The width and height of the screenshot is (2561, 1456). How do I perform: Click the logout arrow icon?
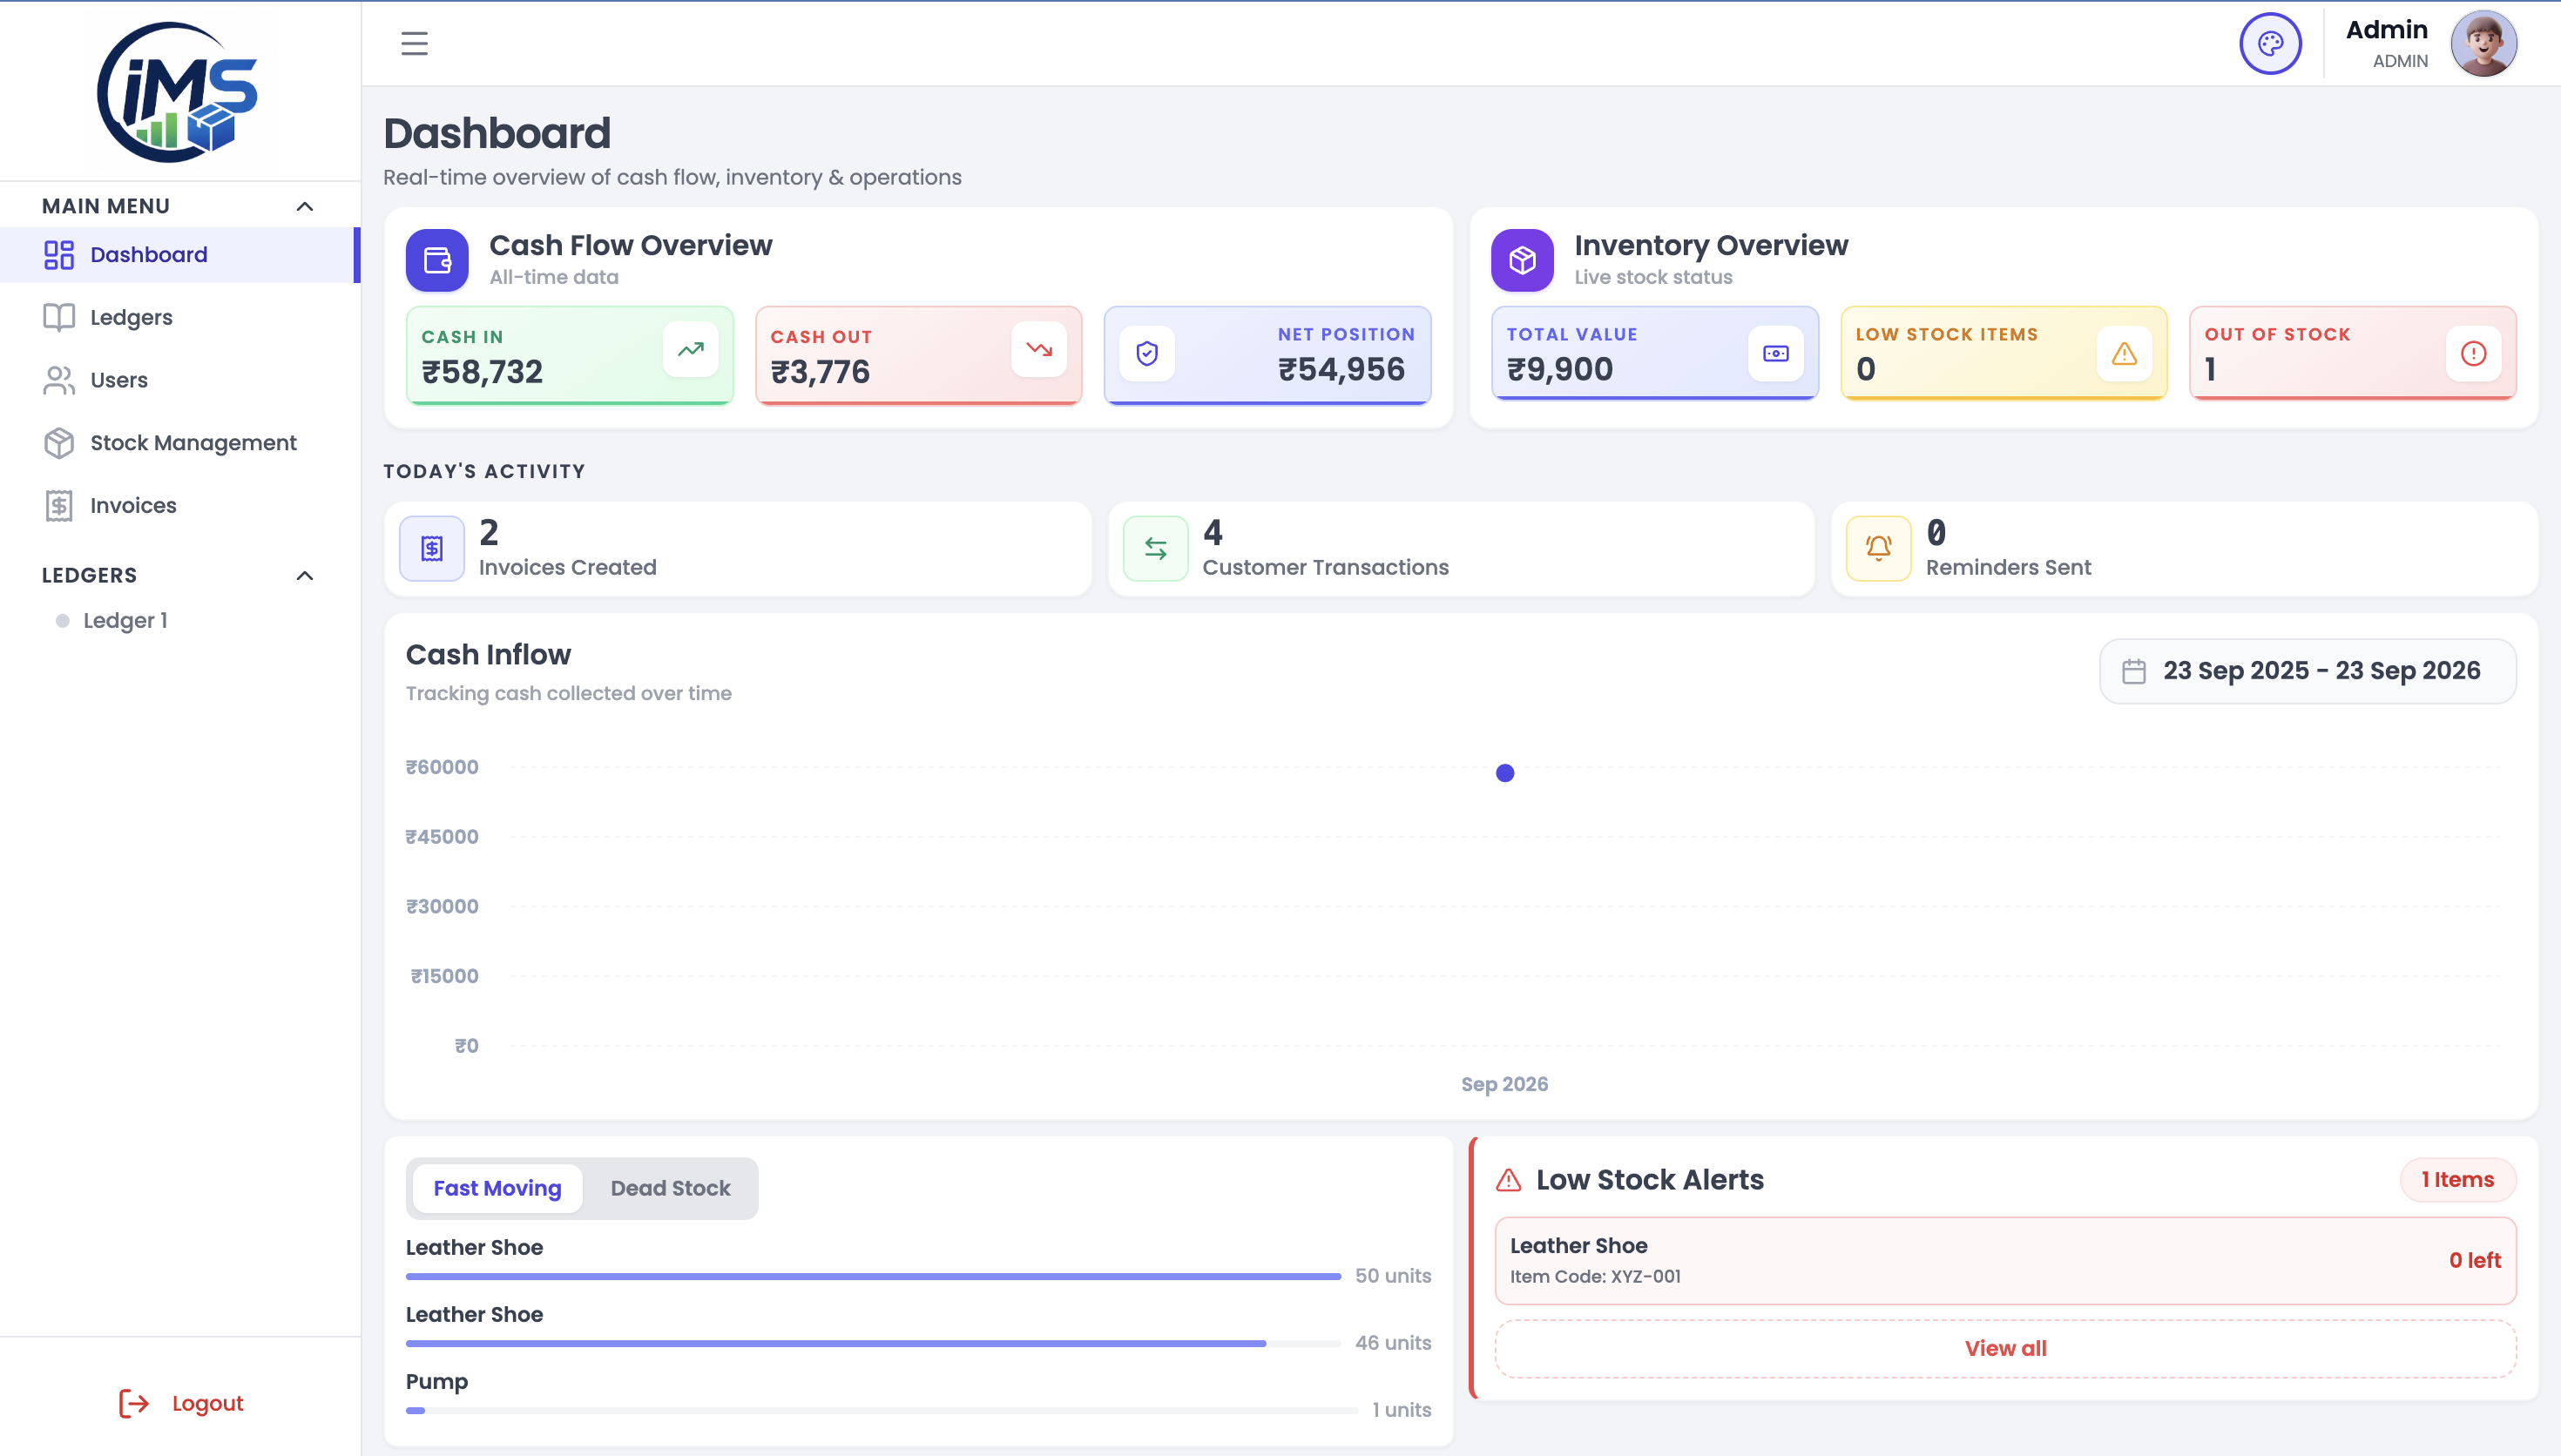(x=133, y=1403)
